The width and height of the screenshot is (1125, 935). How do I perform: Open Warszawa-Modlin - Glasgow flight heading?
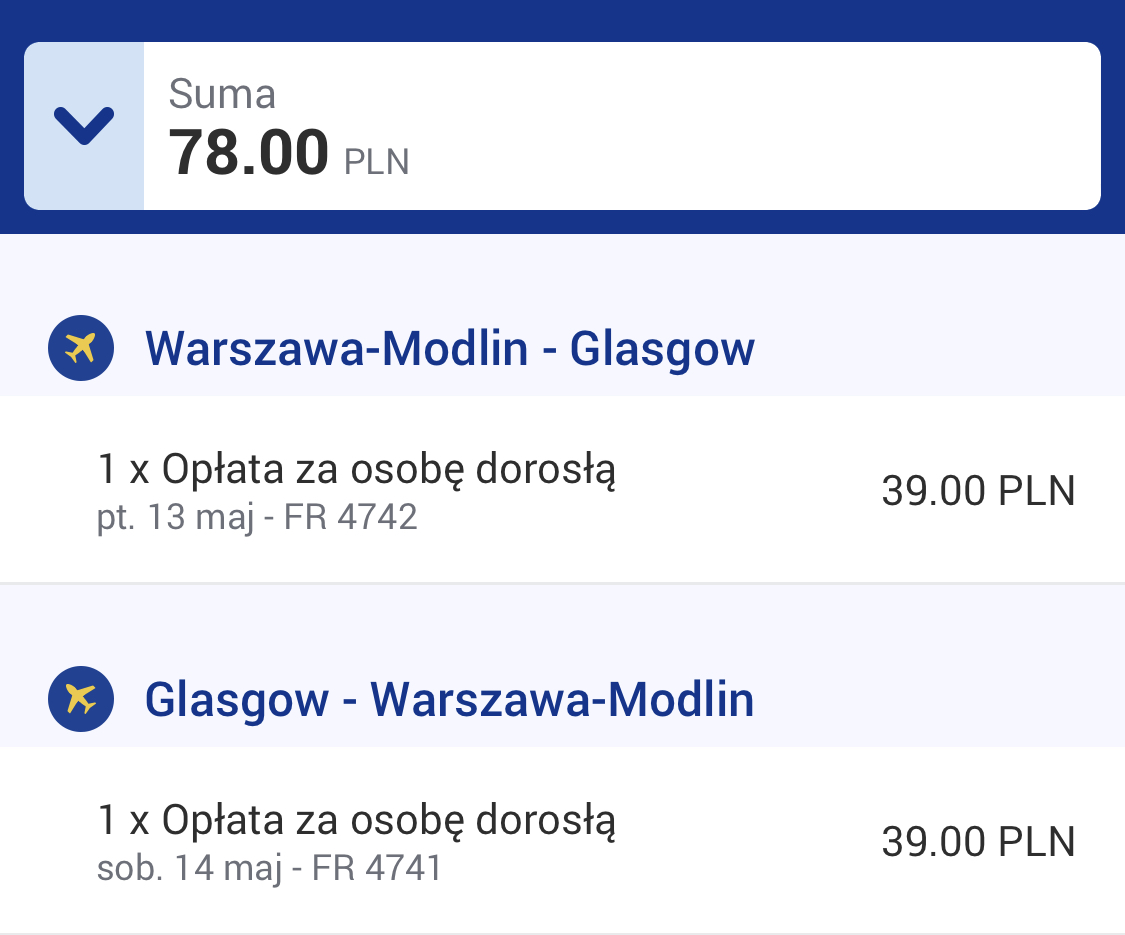click(x=450, y=349)
